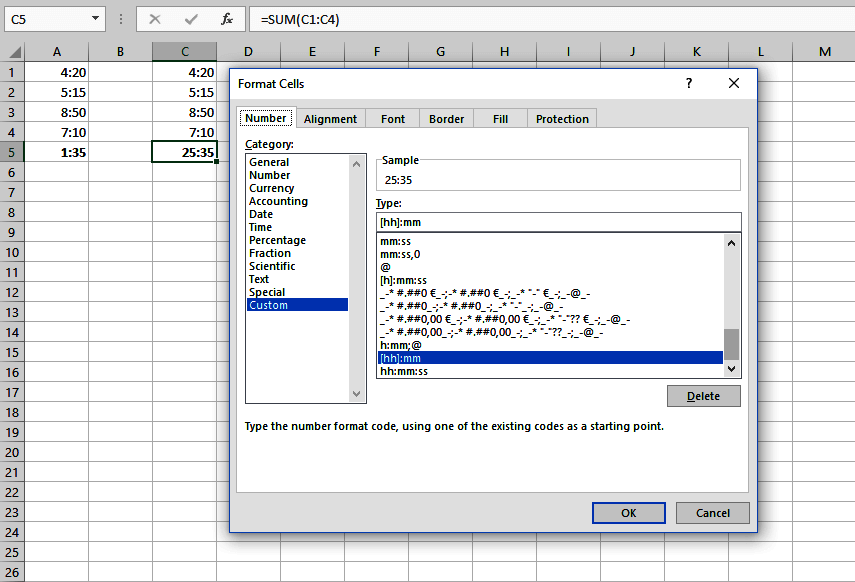
Task: Click inside the Type input field
Action: (550, 221)
